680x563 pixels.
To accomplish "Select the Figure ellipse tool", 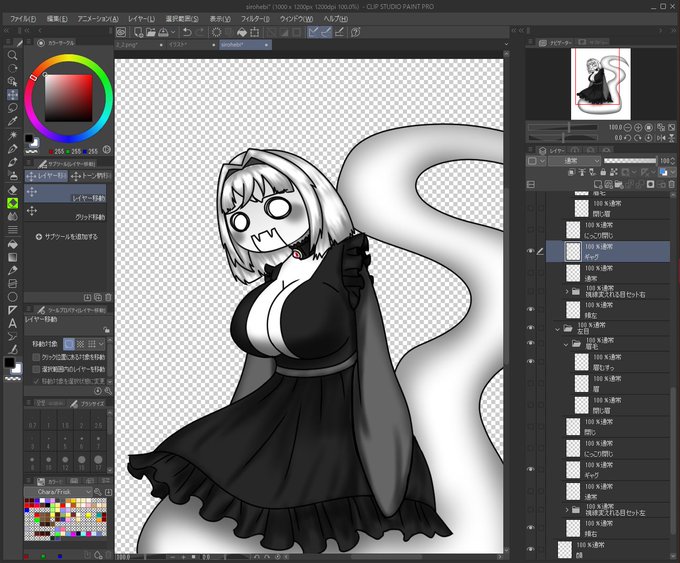I will click(x=13, y=297).
